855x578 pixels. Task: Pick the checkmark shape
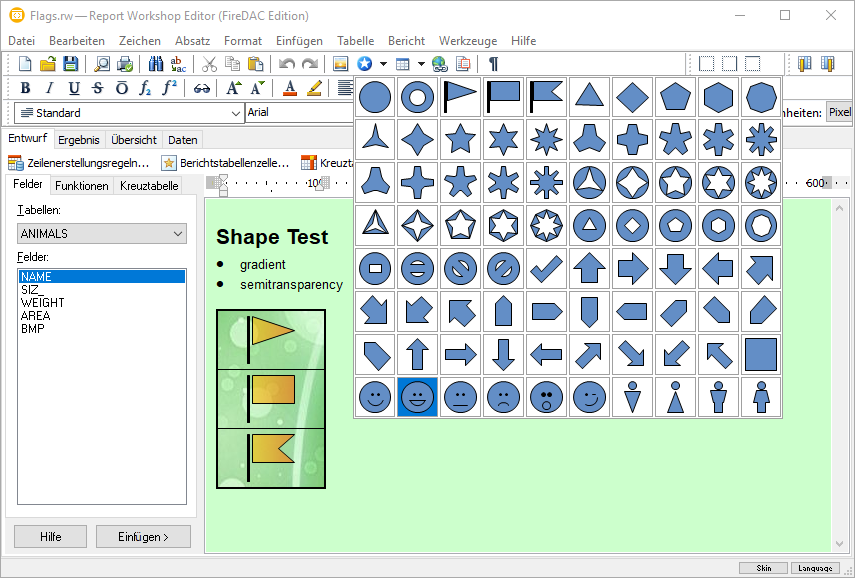tap(546, 269)
